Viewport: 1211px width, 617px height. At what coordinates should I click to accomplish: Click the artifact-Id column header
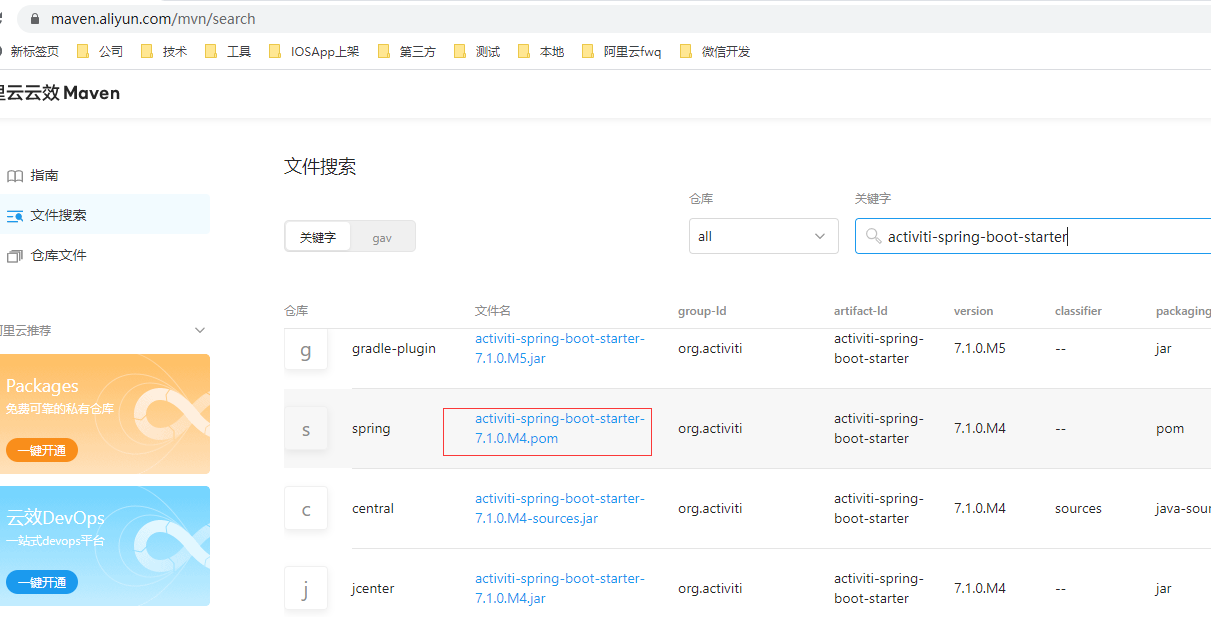(x=860, y=311)
